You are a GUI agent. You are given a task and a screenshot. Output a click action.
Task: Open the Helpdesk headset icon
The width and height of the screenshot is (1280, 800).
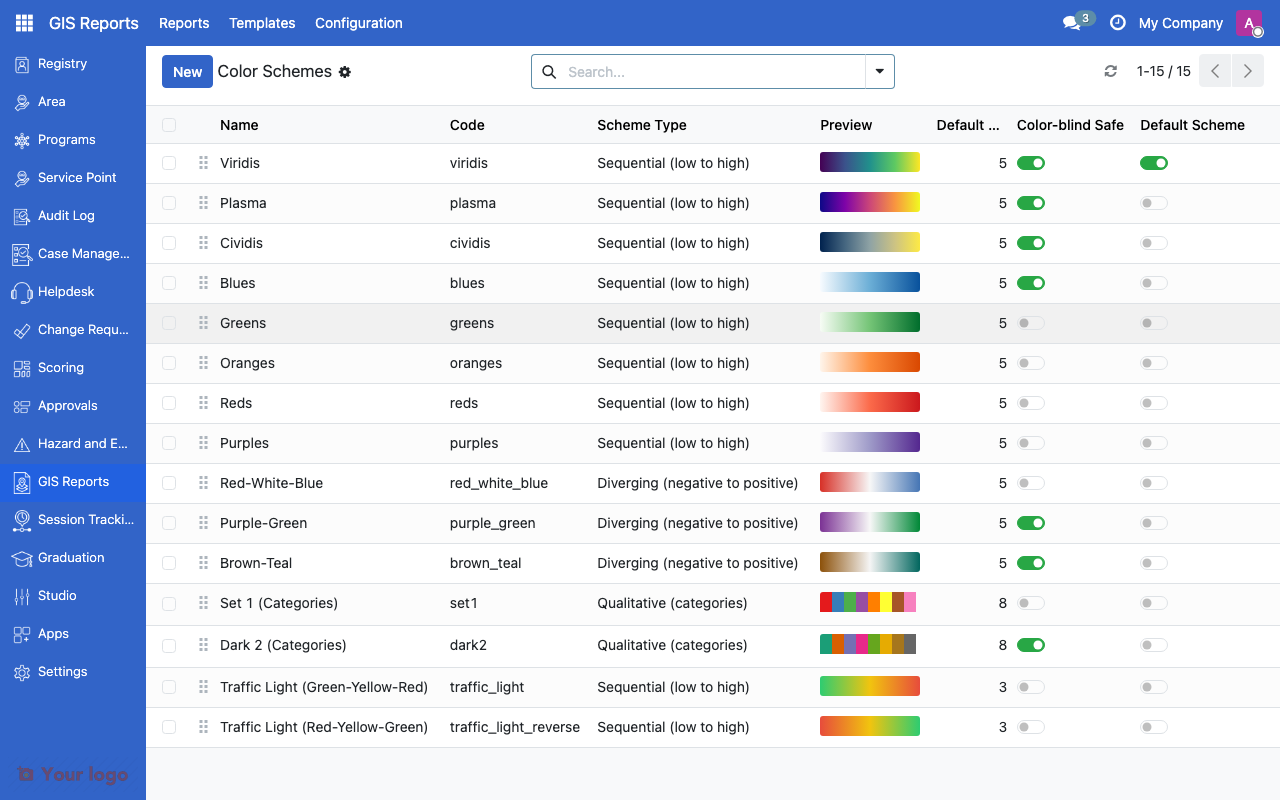(22, 292)
